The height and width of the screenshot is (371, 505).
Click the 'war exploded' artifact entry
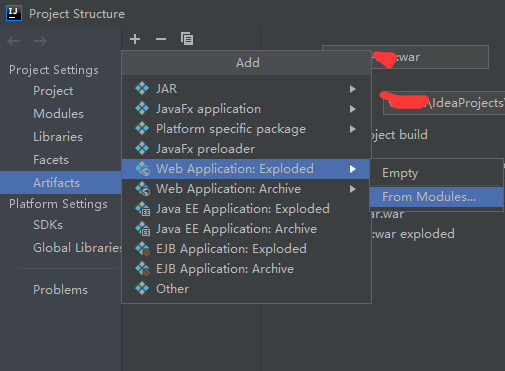pyautogui.click(x=413, y=234)
